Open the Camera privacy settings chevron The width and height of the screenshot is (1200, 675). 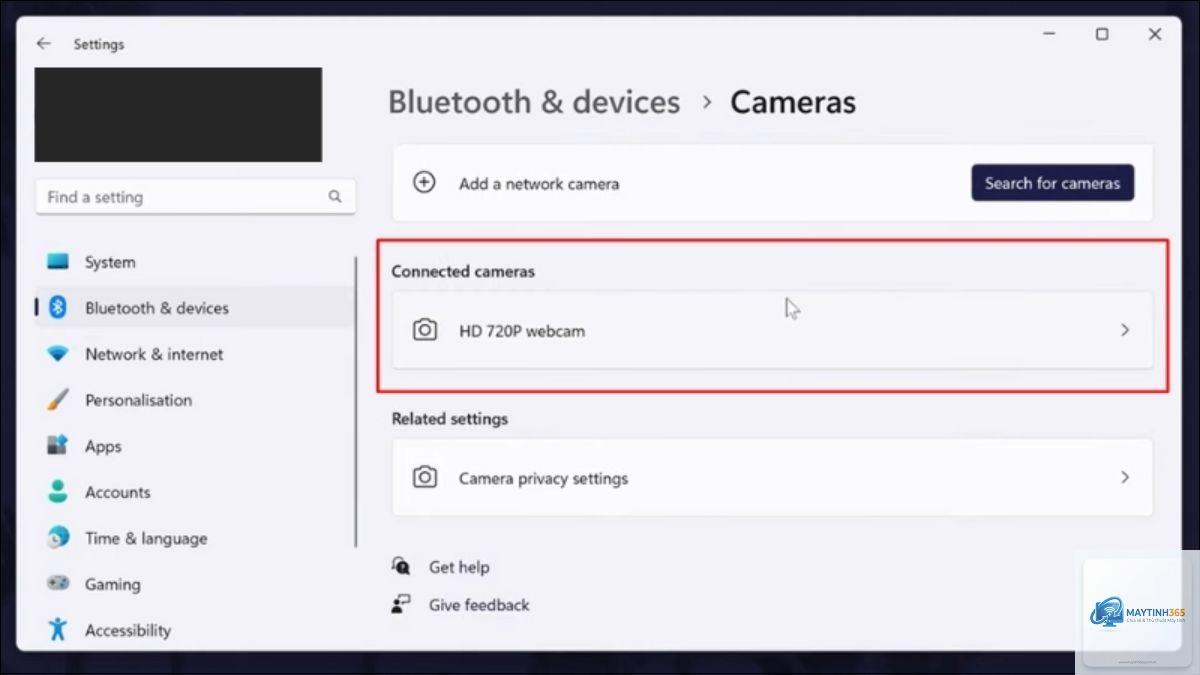tap(1125, 478)
